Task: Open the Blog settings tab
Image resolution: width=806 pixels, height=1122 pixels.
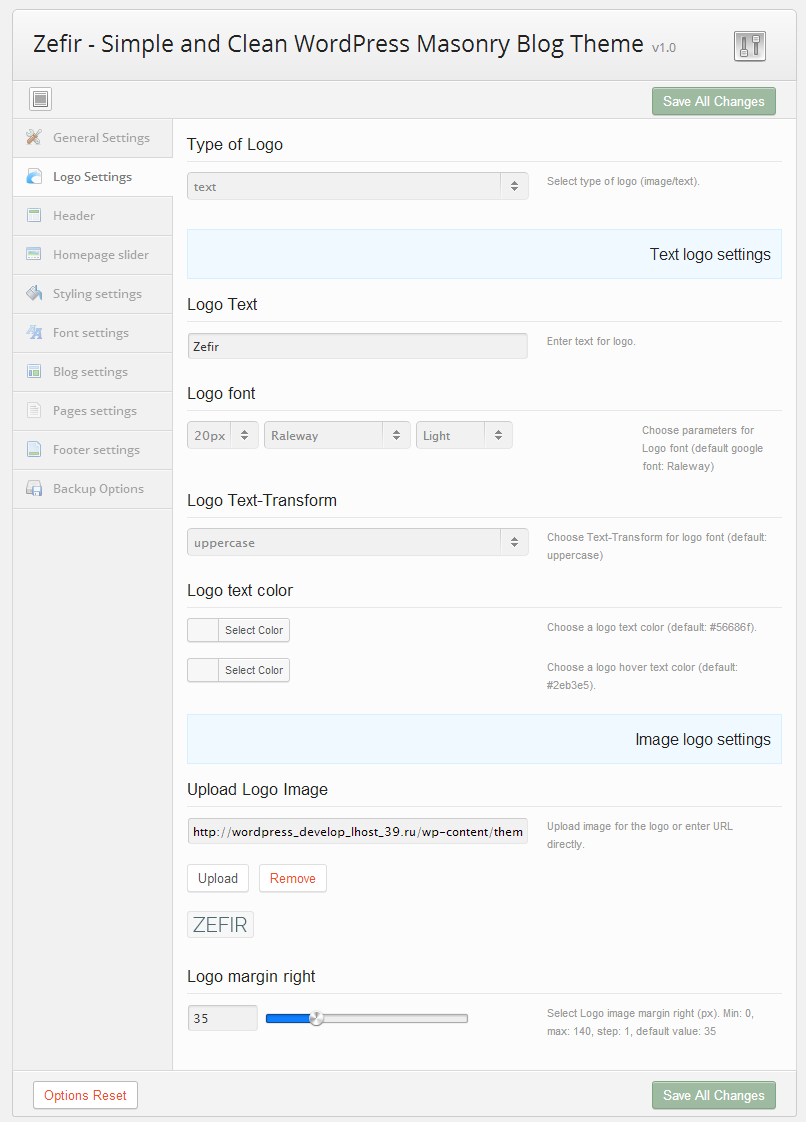Action: [90, 372]
